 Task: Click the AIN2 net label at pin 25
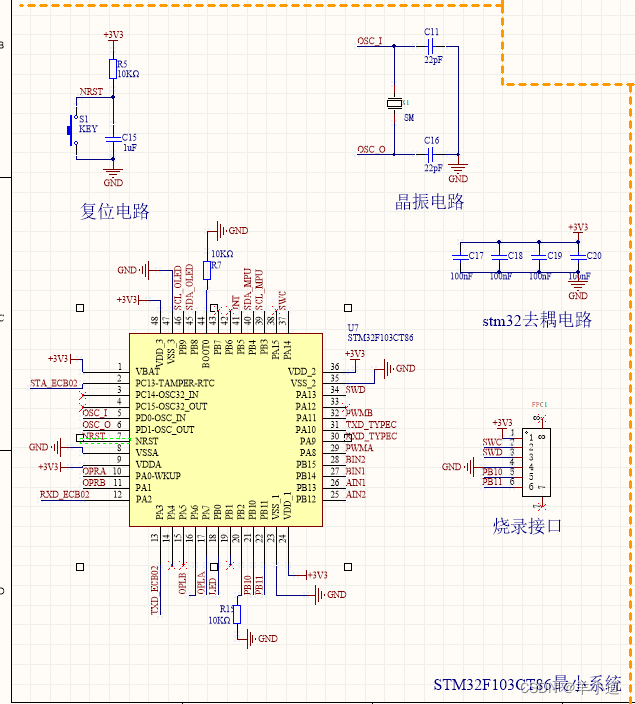point(355,494)
